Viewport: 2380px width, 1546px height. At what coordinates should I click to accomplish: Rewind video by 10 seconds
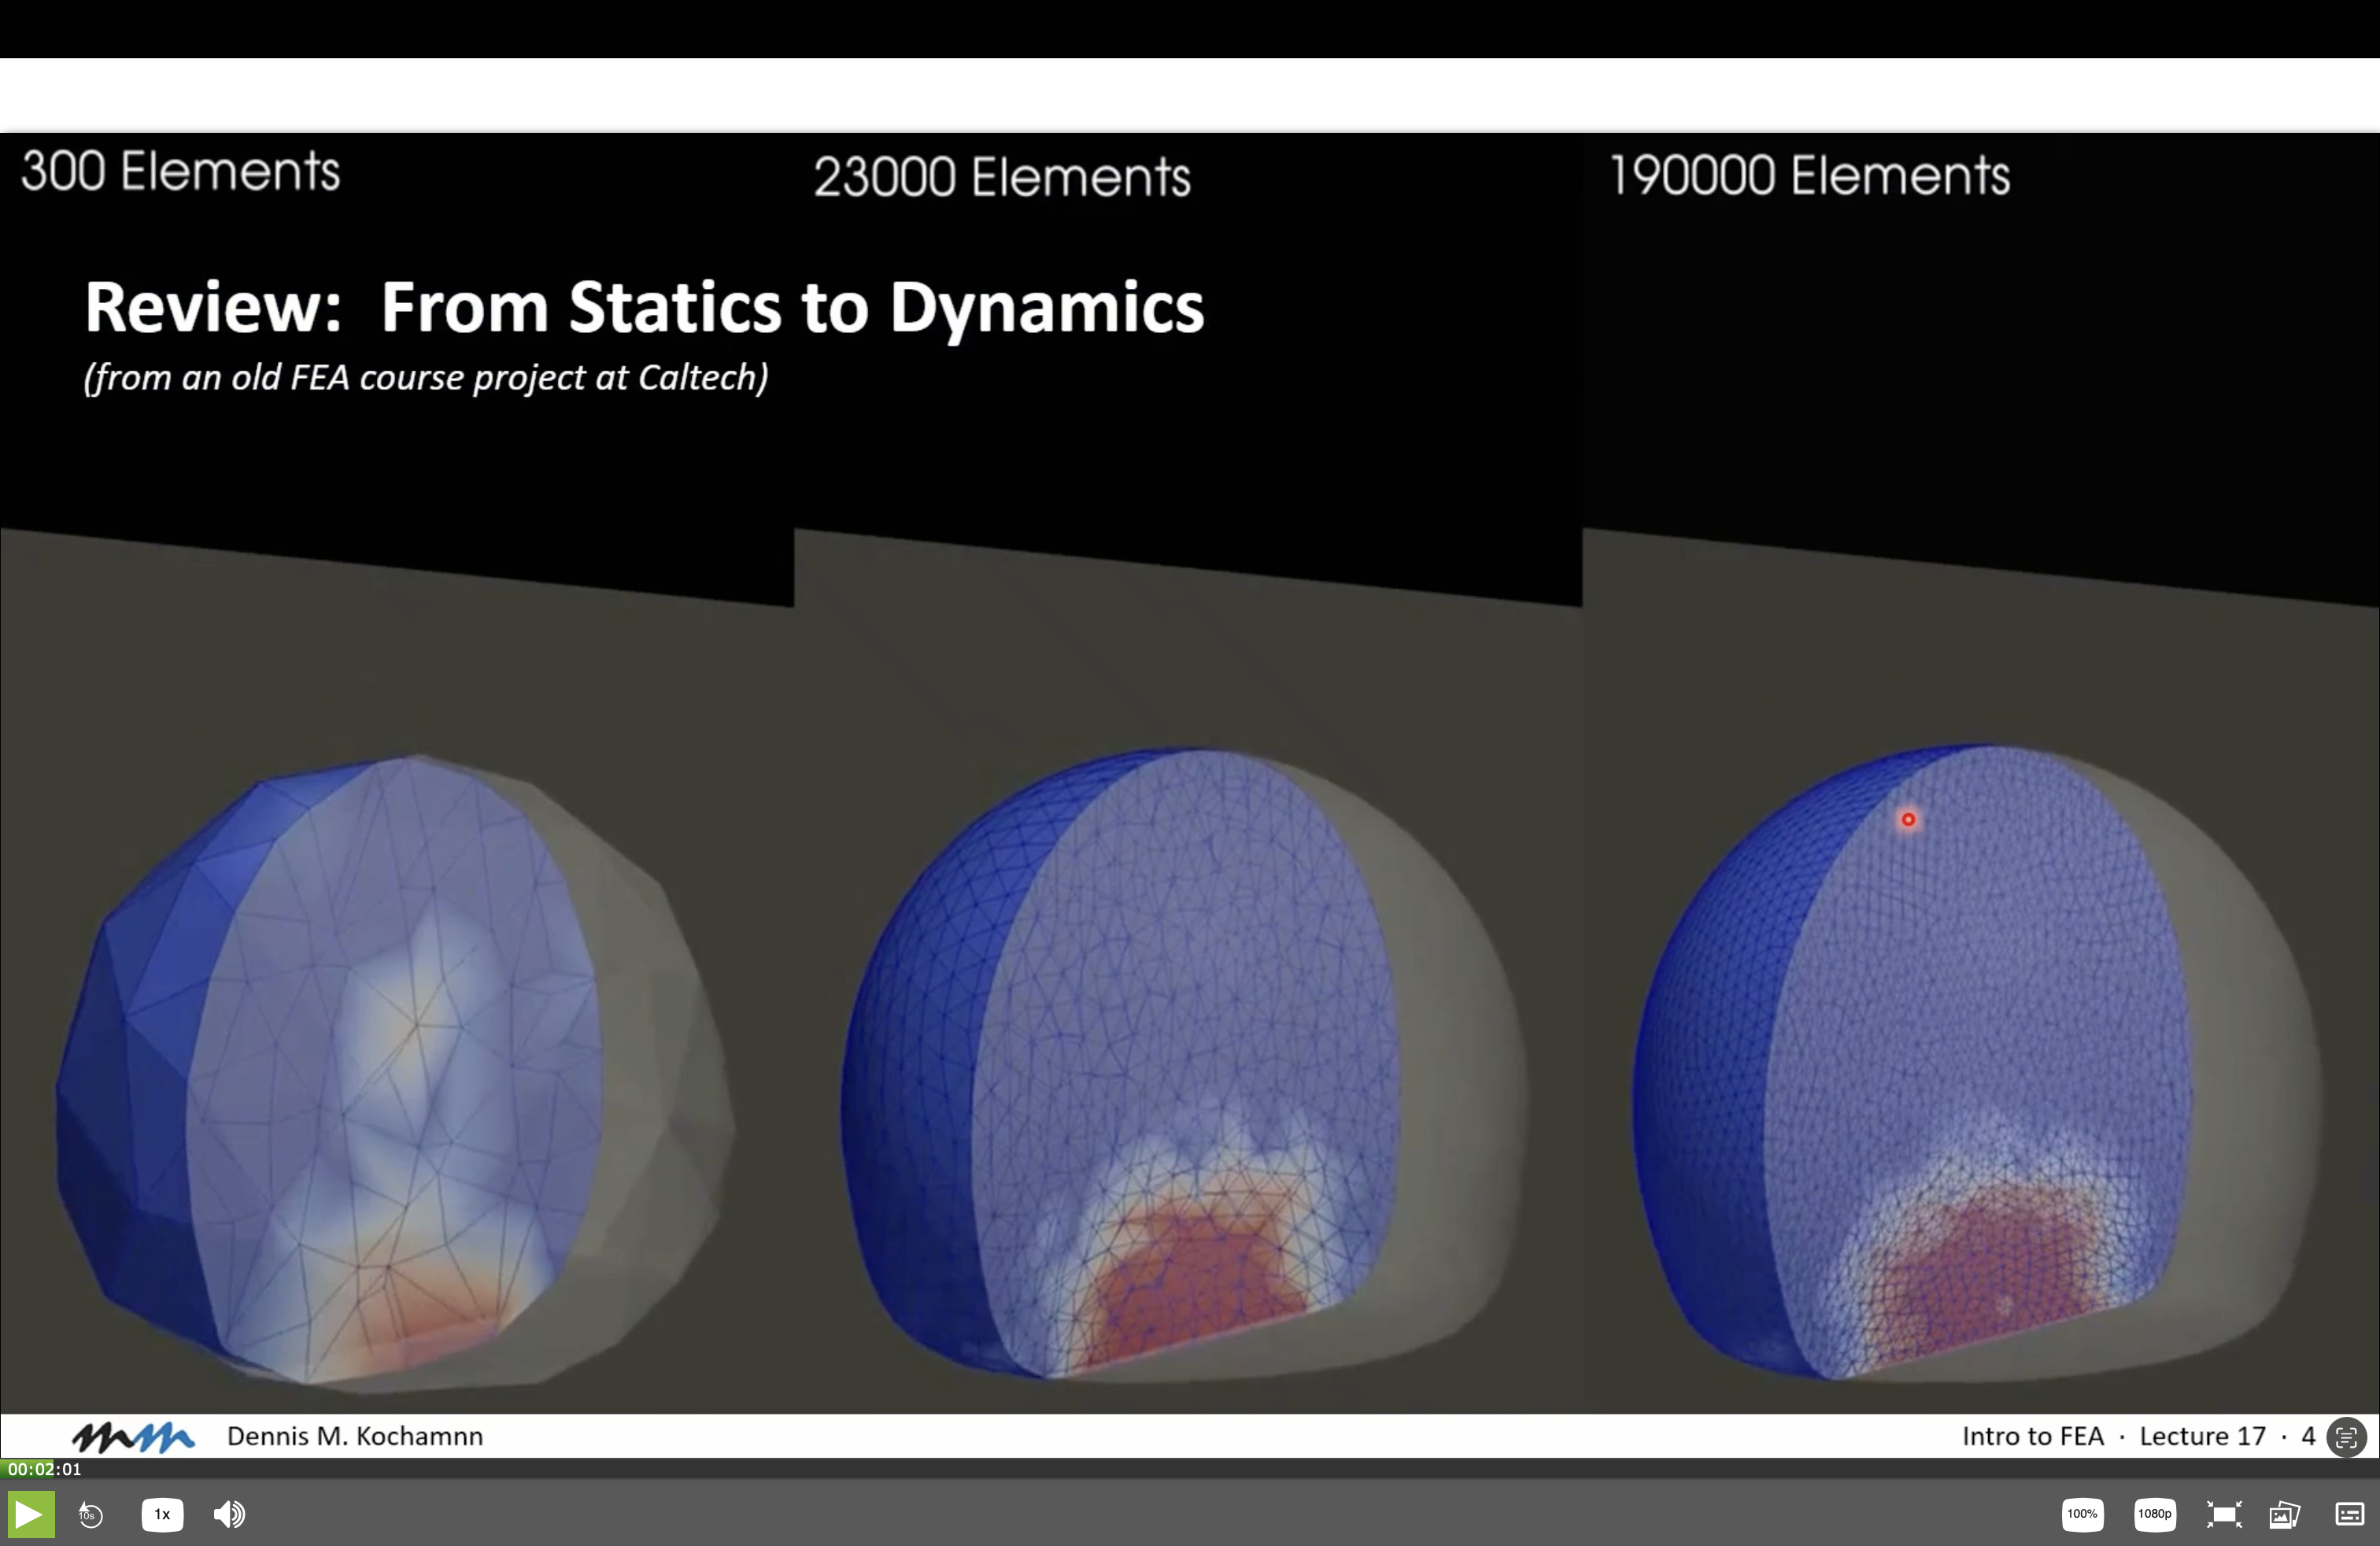[91, 1514]
